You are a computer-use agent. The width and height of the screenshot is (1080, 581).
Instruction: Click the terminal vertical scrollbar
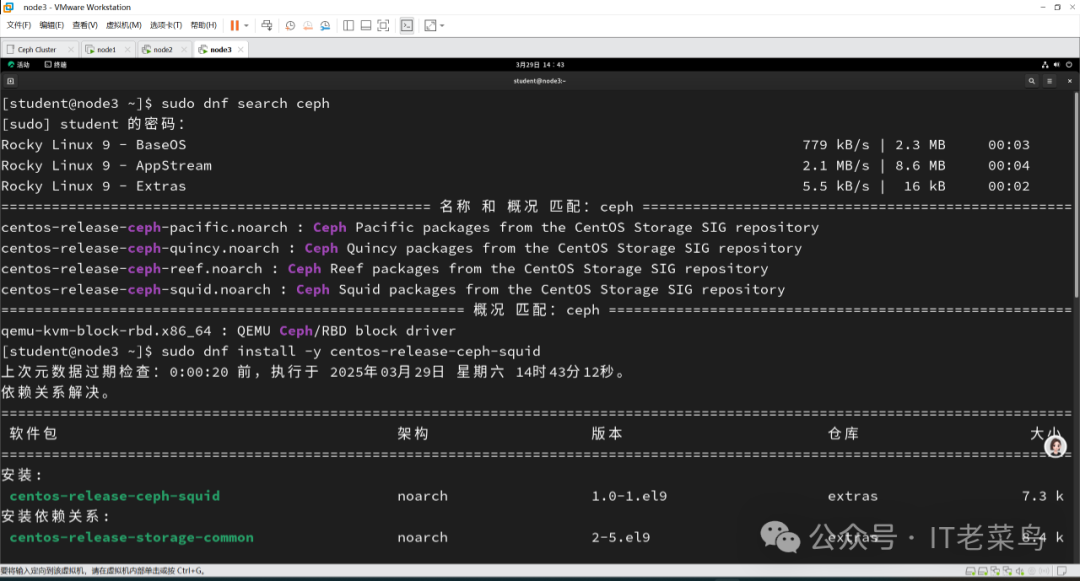click(x=1076, y=195)
